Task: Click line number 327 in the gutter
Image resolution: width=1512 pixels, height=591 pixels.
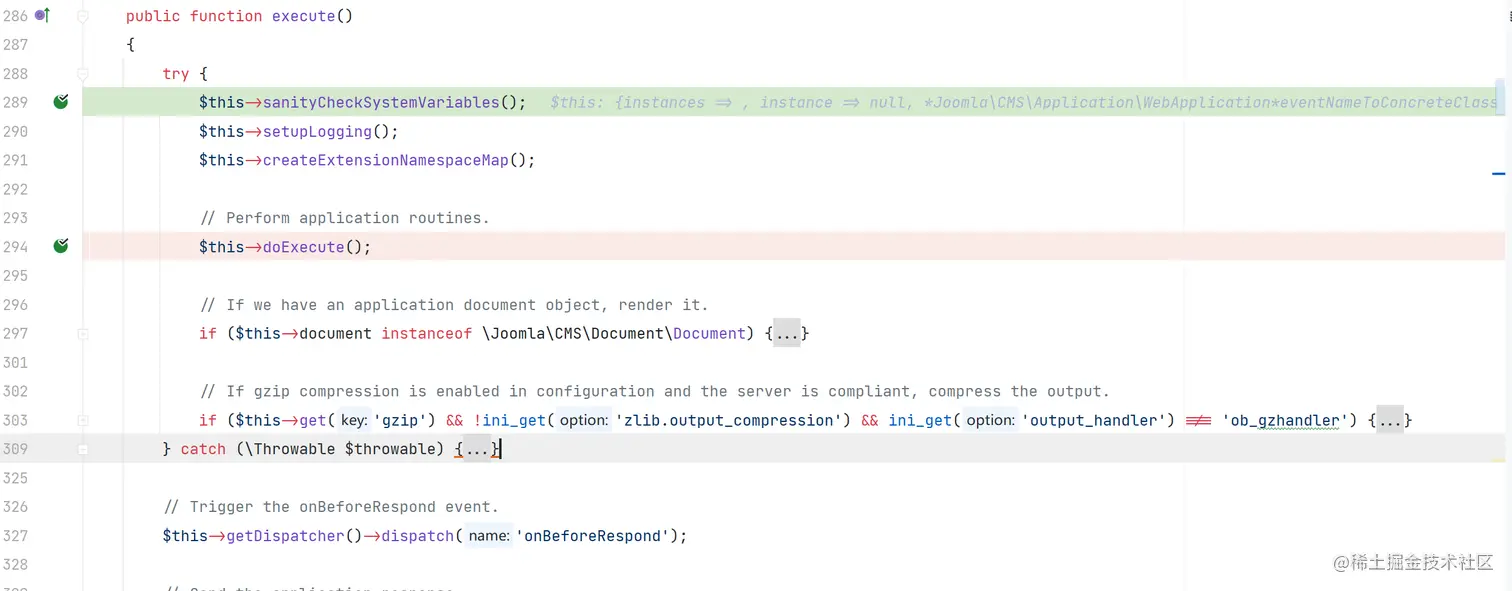Action: point(15,536)
